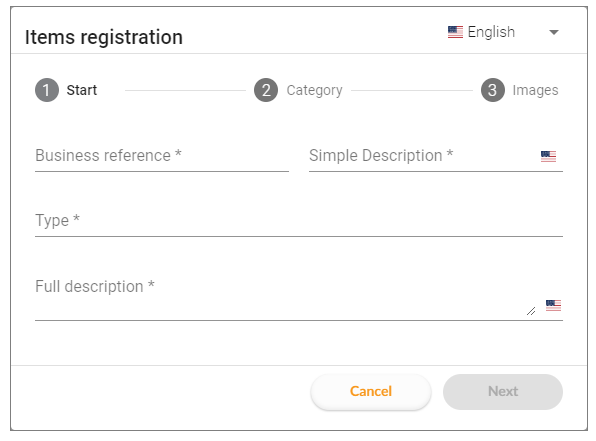Click the step 2 circle icon
596x441 pixels.
pyautogui.click(x=266, y=90)
